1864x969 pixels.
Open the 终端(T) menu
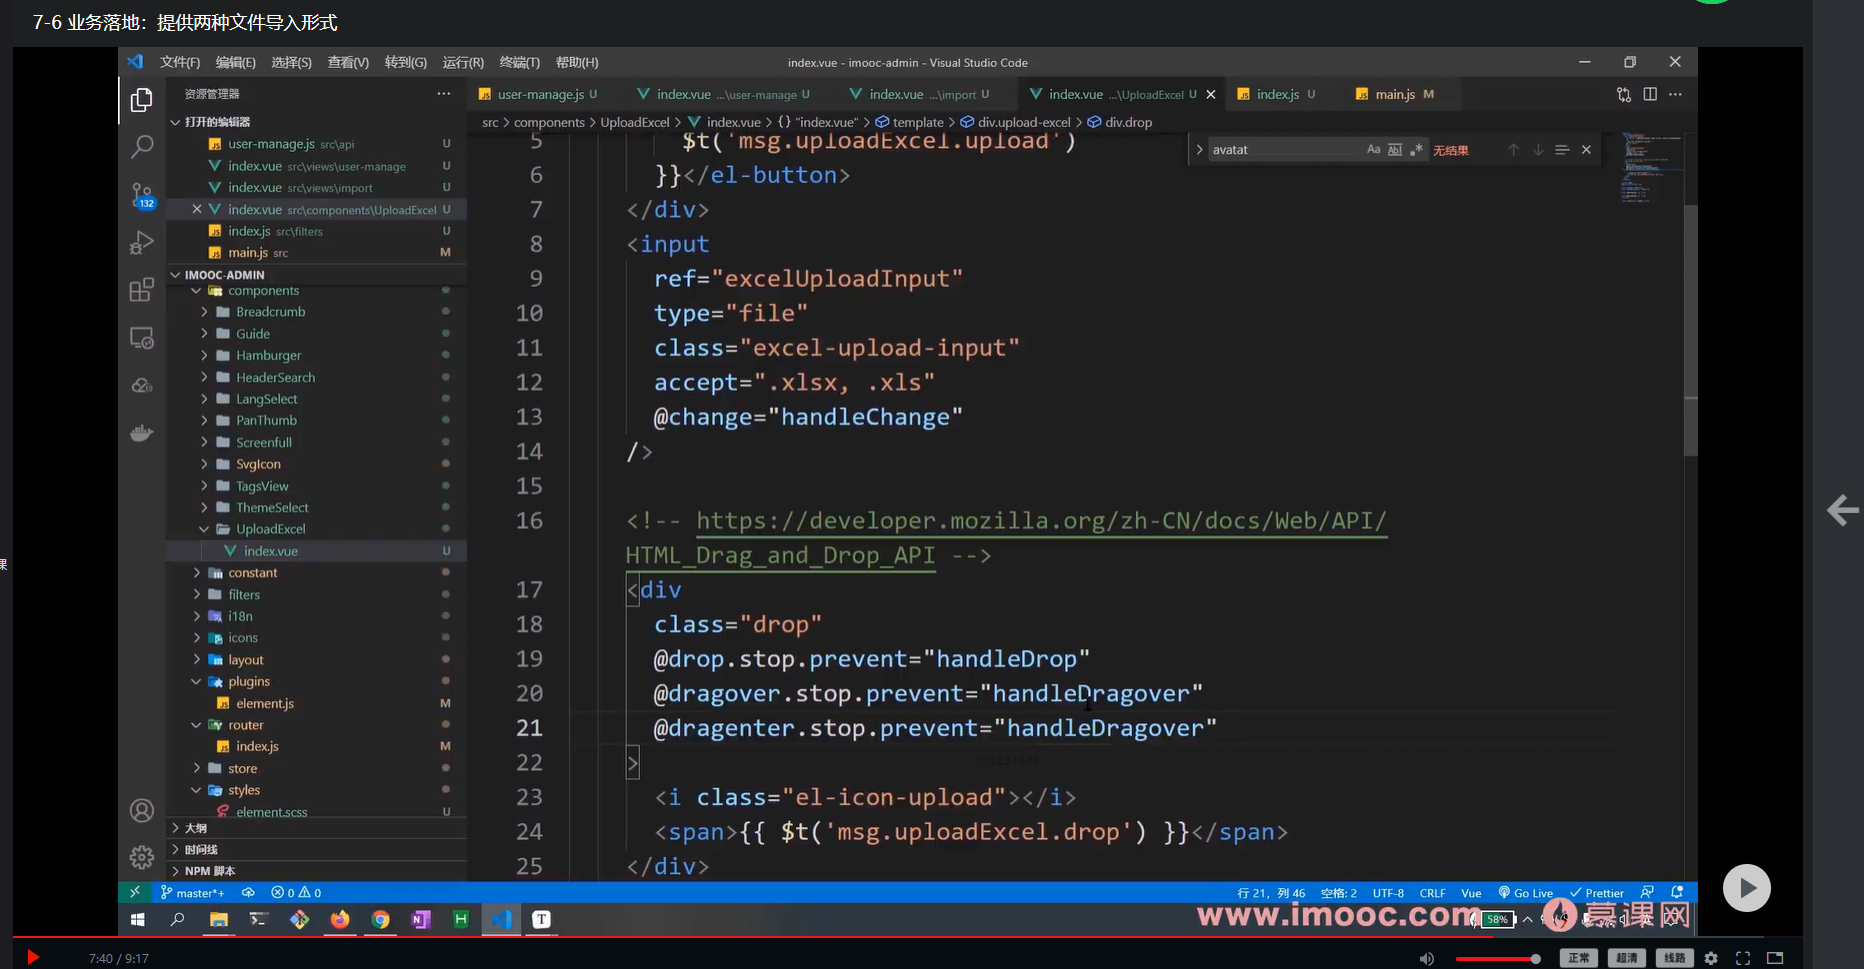519,62
